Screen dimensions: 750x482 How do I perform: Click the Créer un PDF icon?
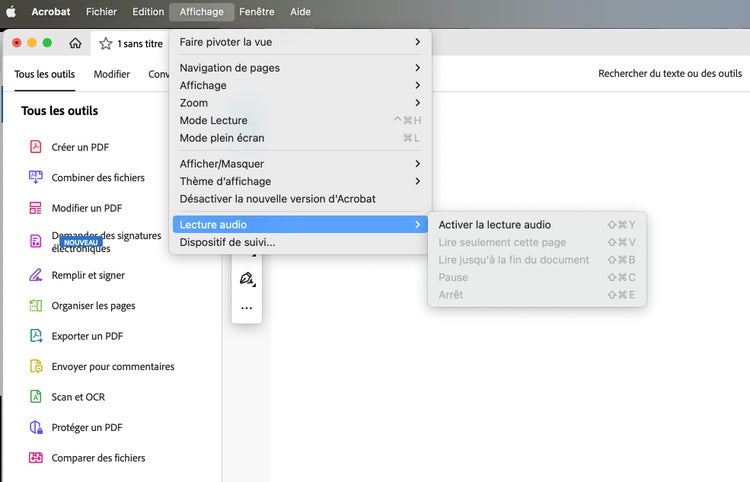pos(36,147)
